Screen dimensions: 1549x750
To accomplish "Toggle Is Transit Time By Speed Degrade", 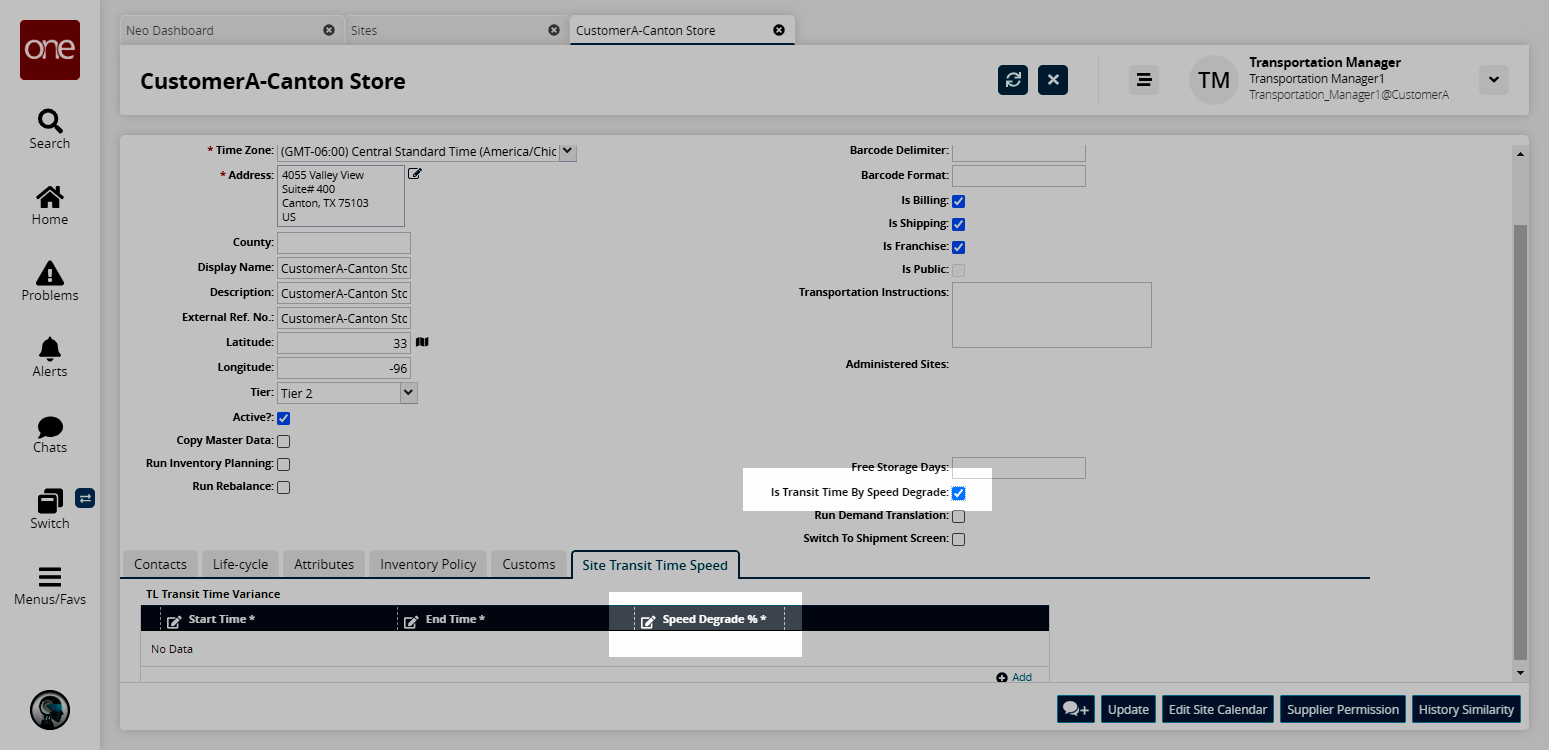I will click(x=959, y=493).
